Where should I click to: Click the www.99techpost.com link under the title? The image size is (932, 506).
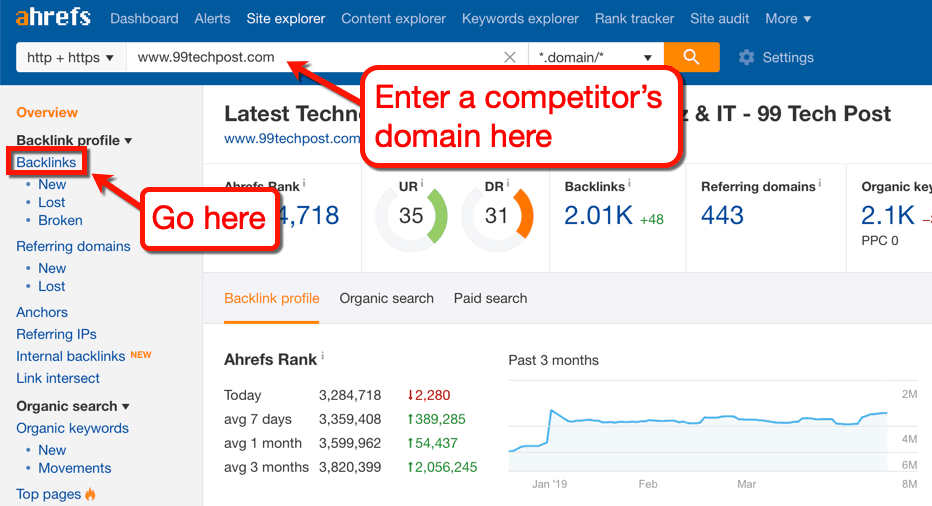pyautogui.click(x=292, y=139)
